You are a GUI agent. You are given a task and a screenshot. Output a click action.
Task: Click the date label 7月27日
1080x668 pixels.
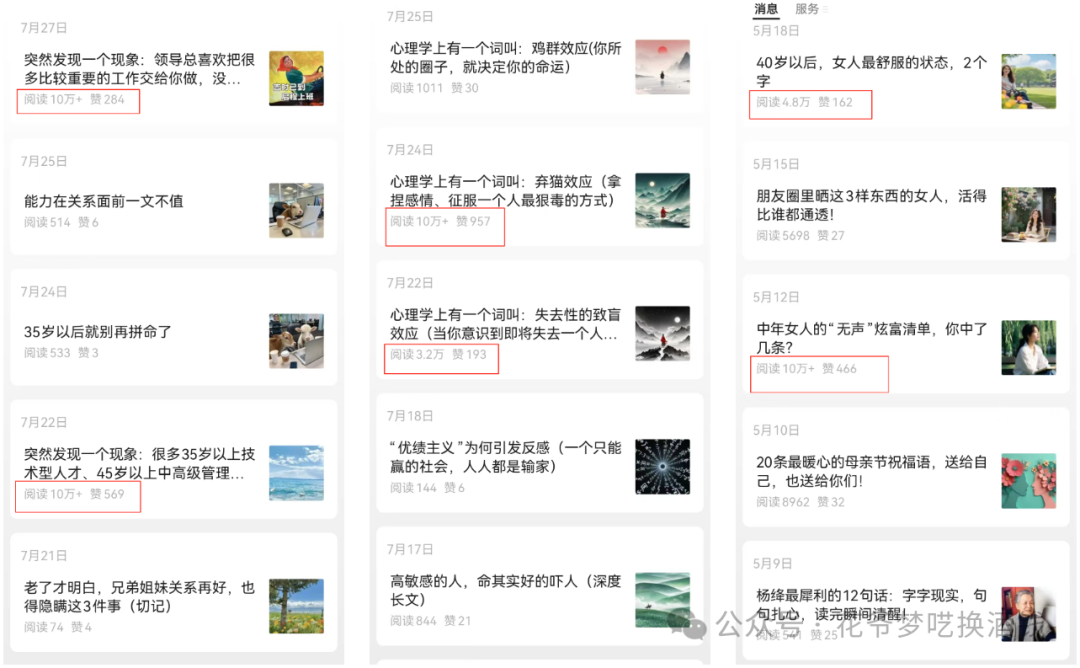(43, 28)
